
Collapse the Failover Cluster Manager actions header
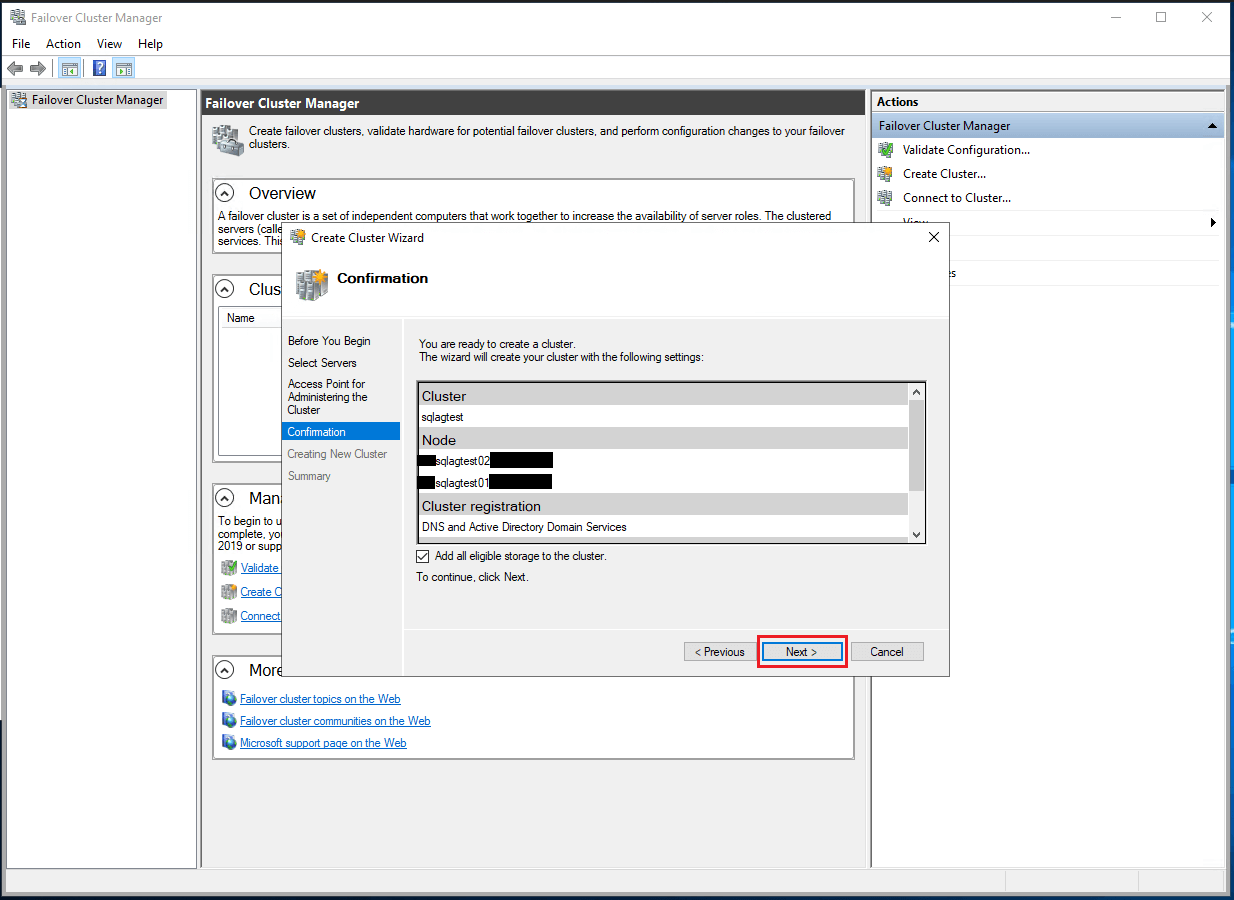(1212, 126)
